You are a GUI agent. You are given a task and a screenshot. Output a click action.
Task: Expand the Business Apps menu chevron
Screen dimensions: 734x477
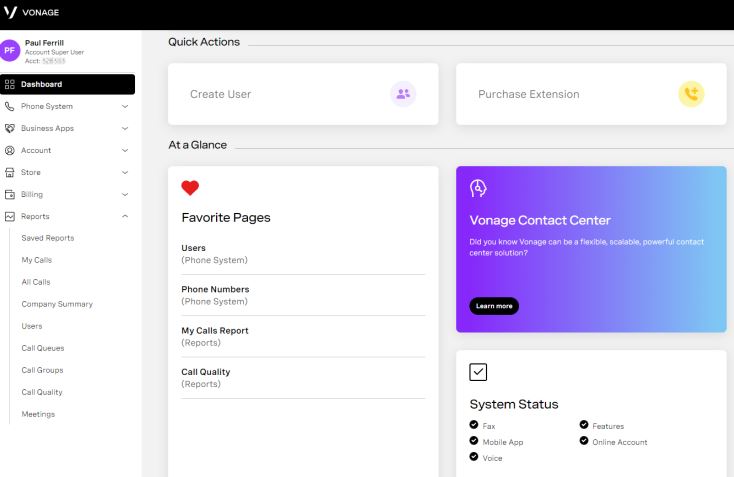click(x=125, y=128)
